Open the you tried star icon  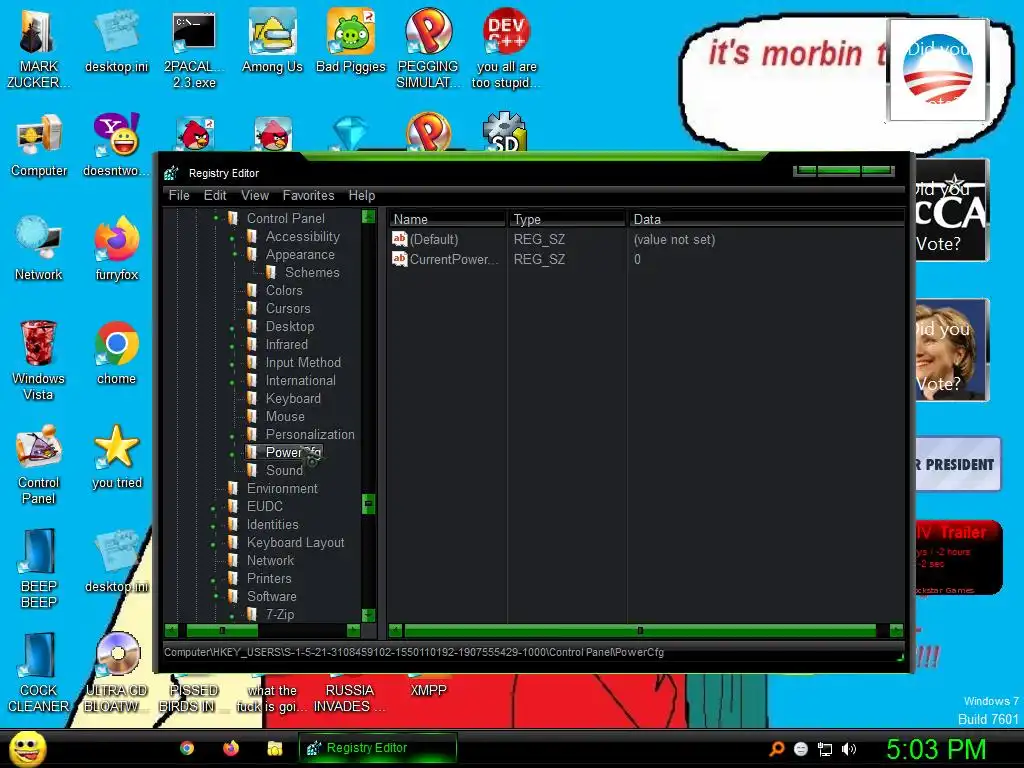tap(117, 457)
